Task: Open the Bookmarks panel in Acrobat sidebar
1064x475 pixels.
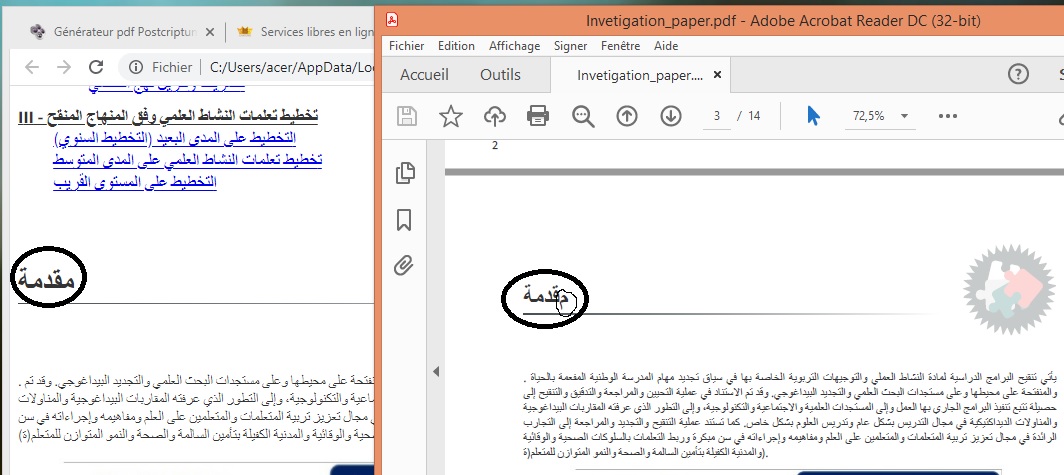Action: click(404, 220)
